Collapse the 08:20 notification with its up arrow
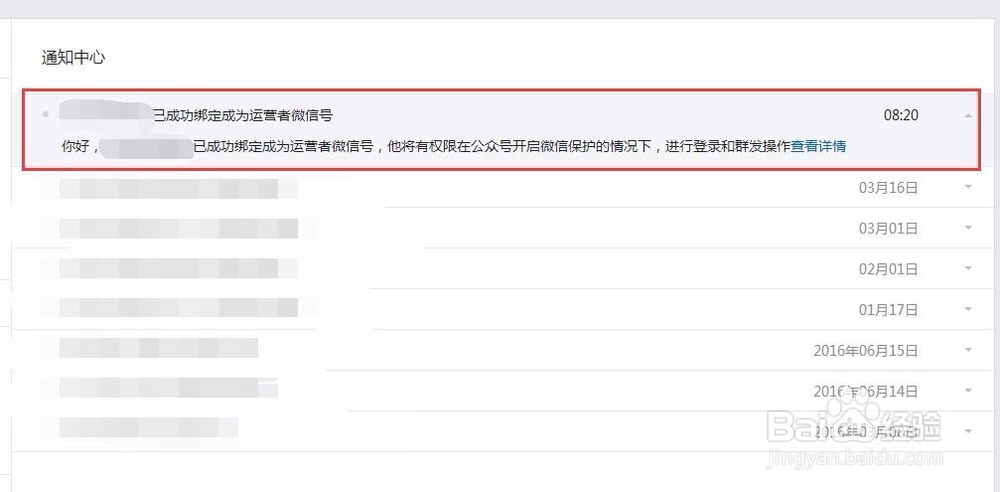This screenshot has height=492, width=1000. pyautogui.click(x=968, y=116)
